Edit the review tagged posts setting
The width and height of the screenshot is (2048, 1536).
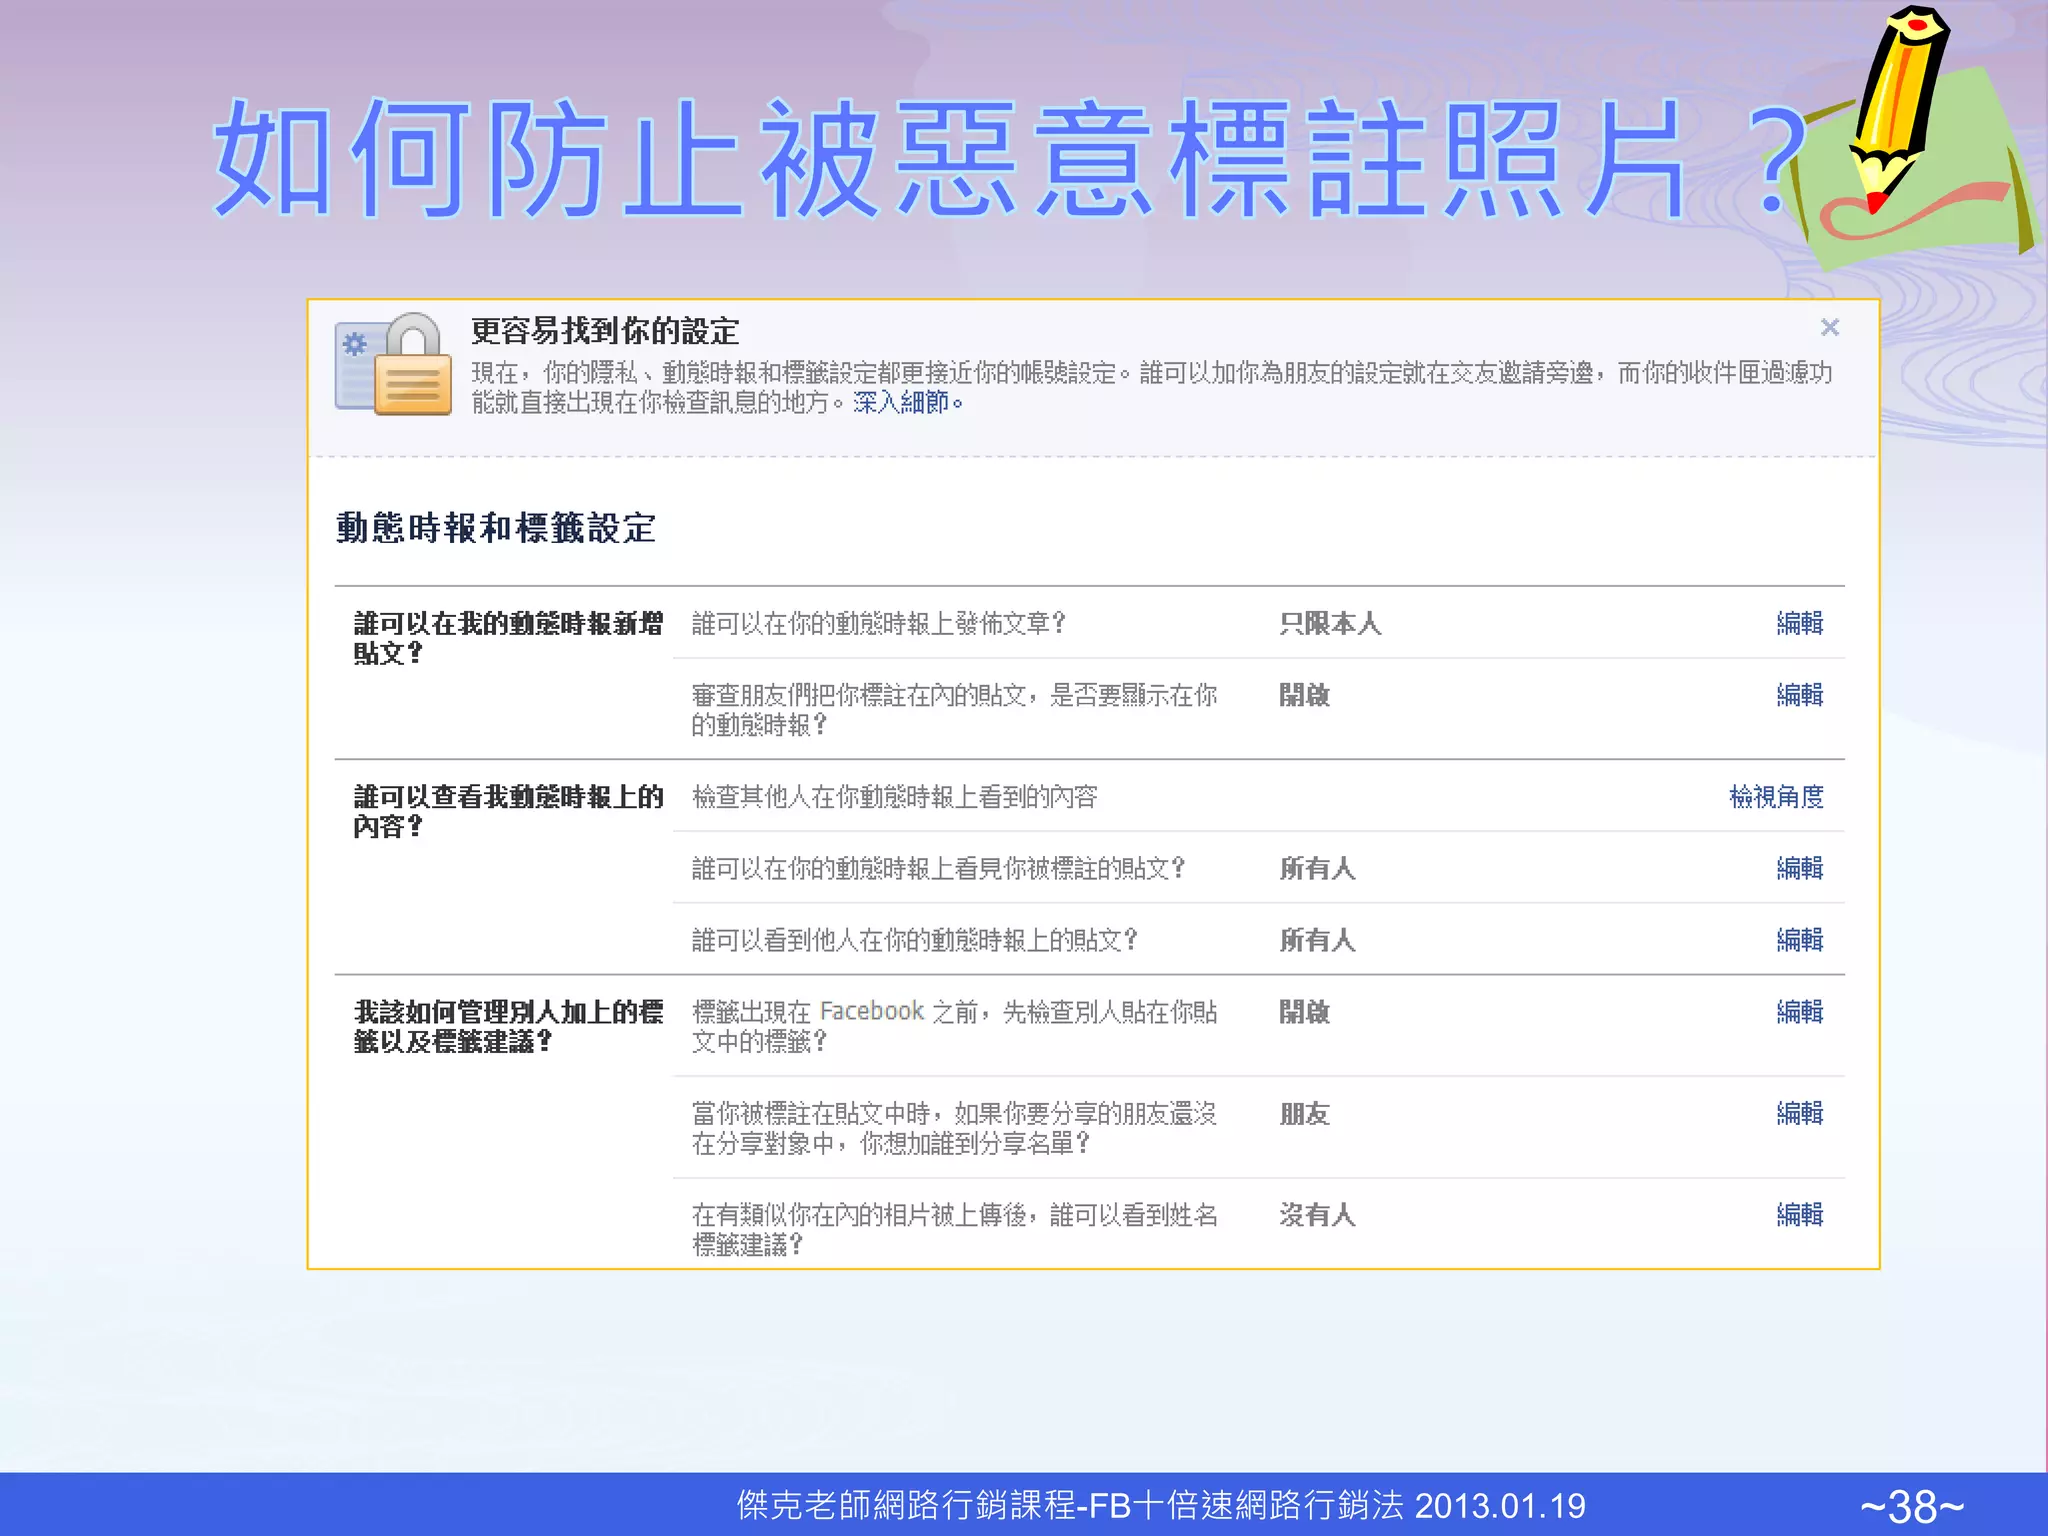point(1799,694)
